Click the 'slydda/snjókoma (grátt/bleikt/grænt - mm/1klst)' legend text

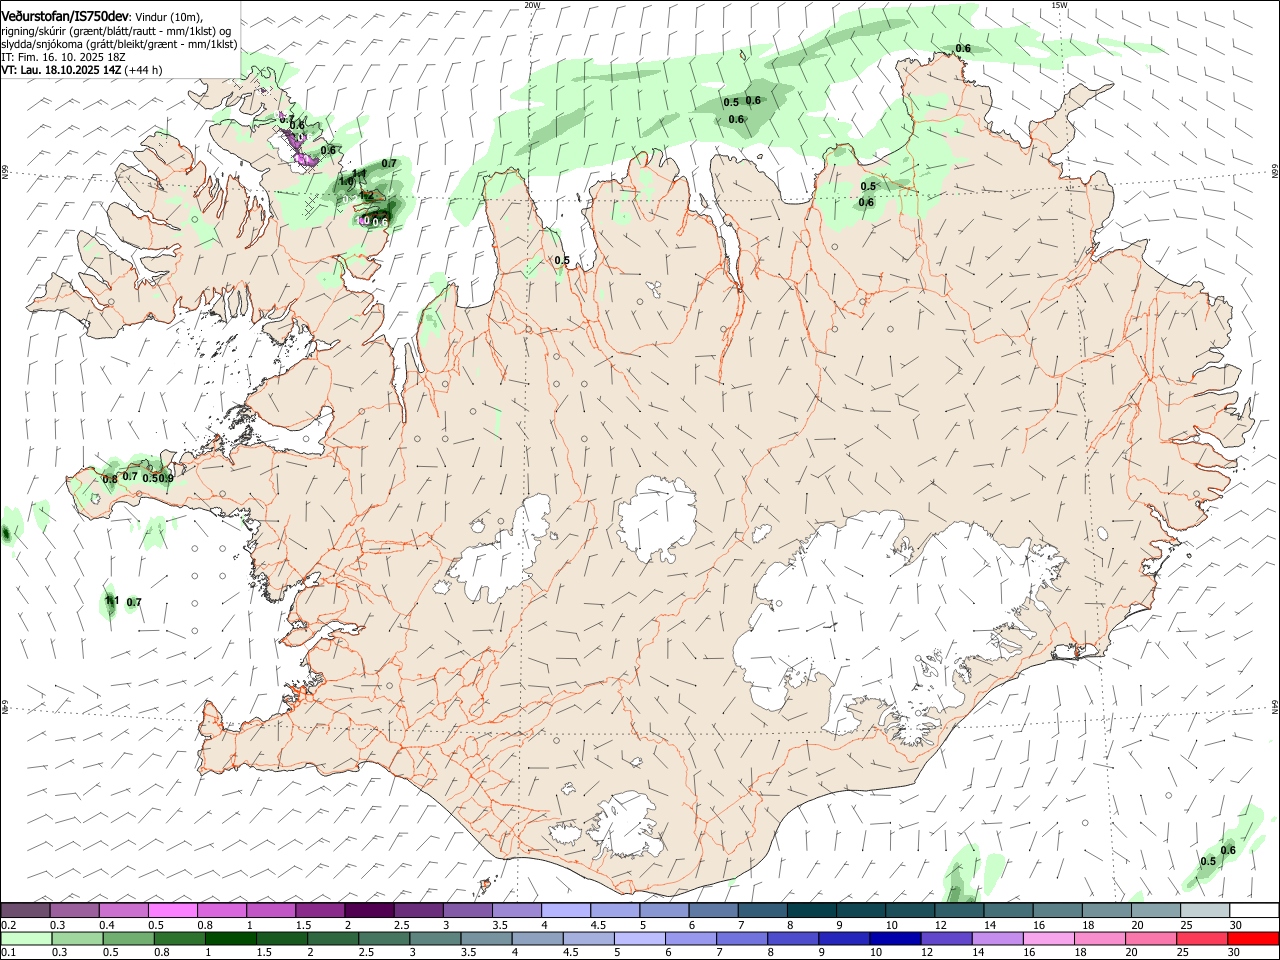coord(119,44)
